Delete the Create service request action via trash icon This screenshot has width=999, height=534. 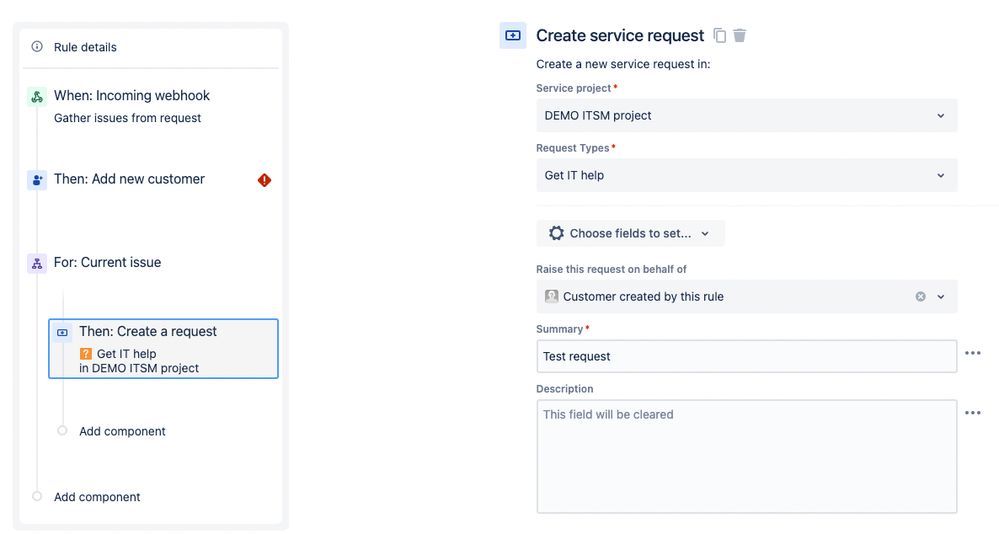point(740,36)
